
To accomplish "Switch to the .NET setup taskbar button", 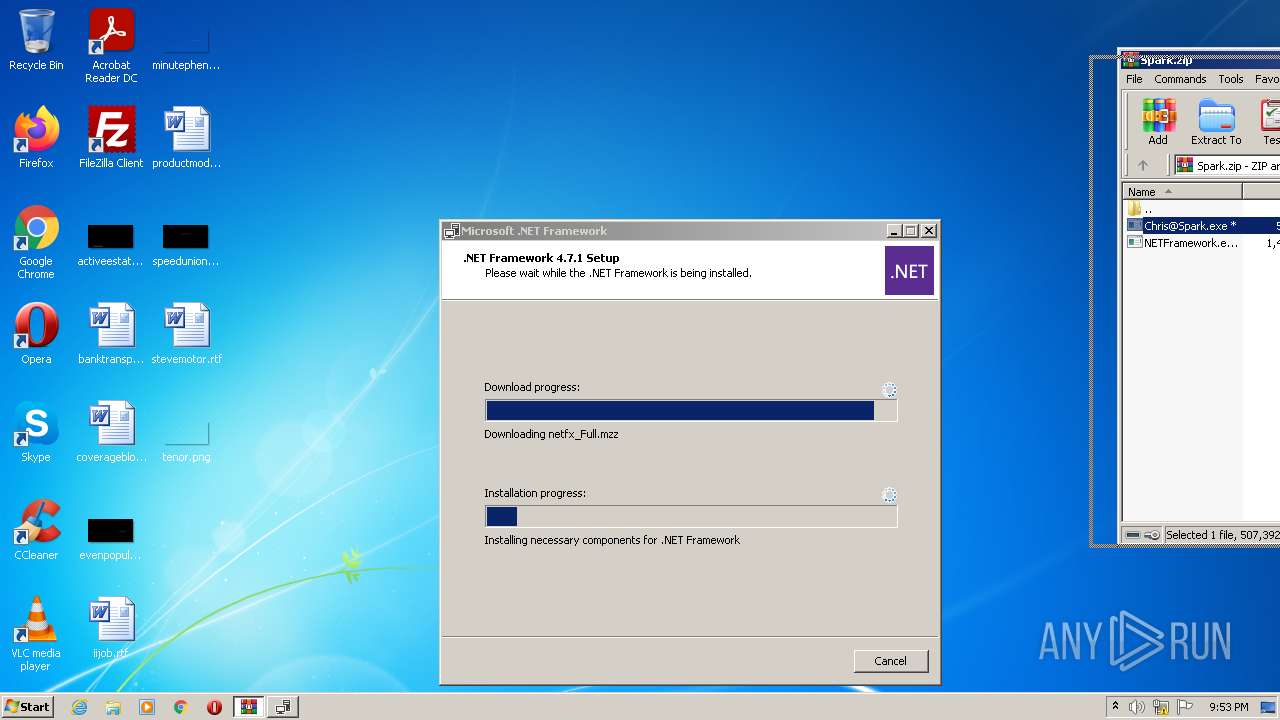I will click(x=283, y=707).
